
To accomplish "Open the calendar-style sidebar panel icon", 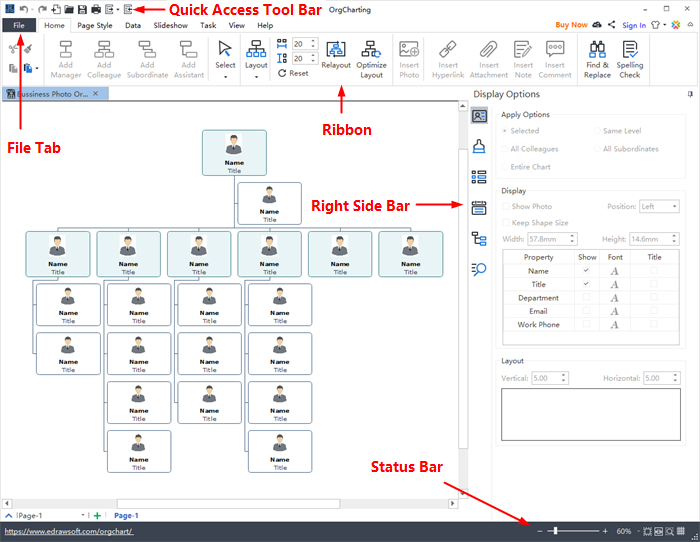I will pyautogui.click(x=479, y=208).
